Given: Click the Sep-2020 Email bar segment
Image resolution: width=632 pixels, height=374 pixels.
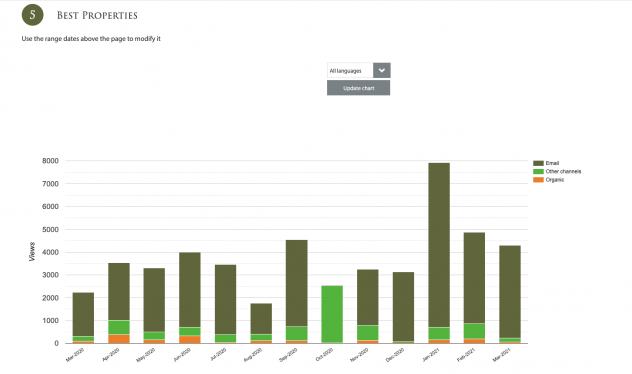Looking at the screenshot, I should (297, 283).
